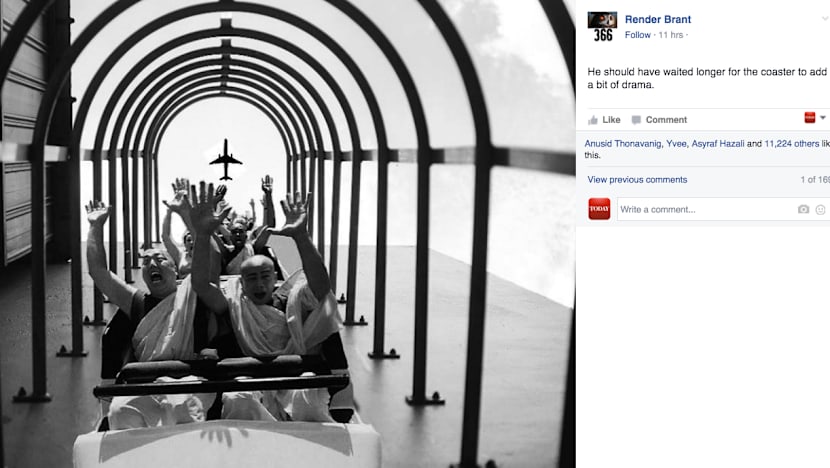Follow Render Brant
Viewport: 830px width, 468px height.
coord(637,35)
